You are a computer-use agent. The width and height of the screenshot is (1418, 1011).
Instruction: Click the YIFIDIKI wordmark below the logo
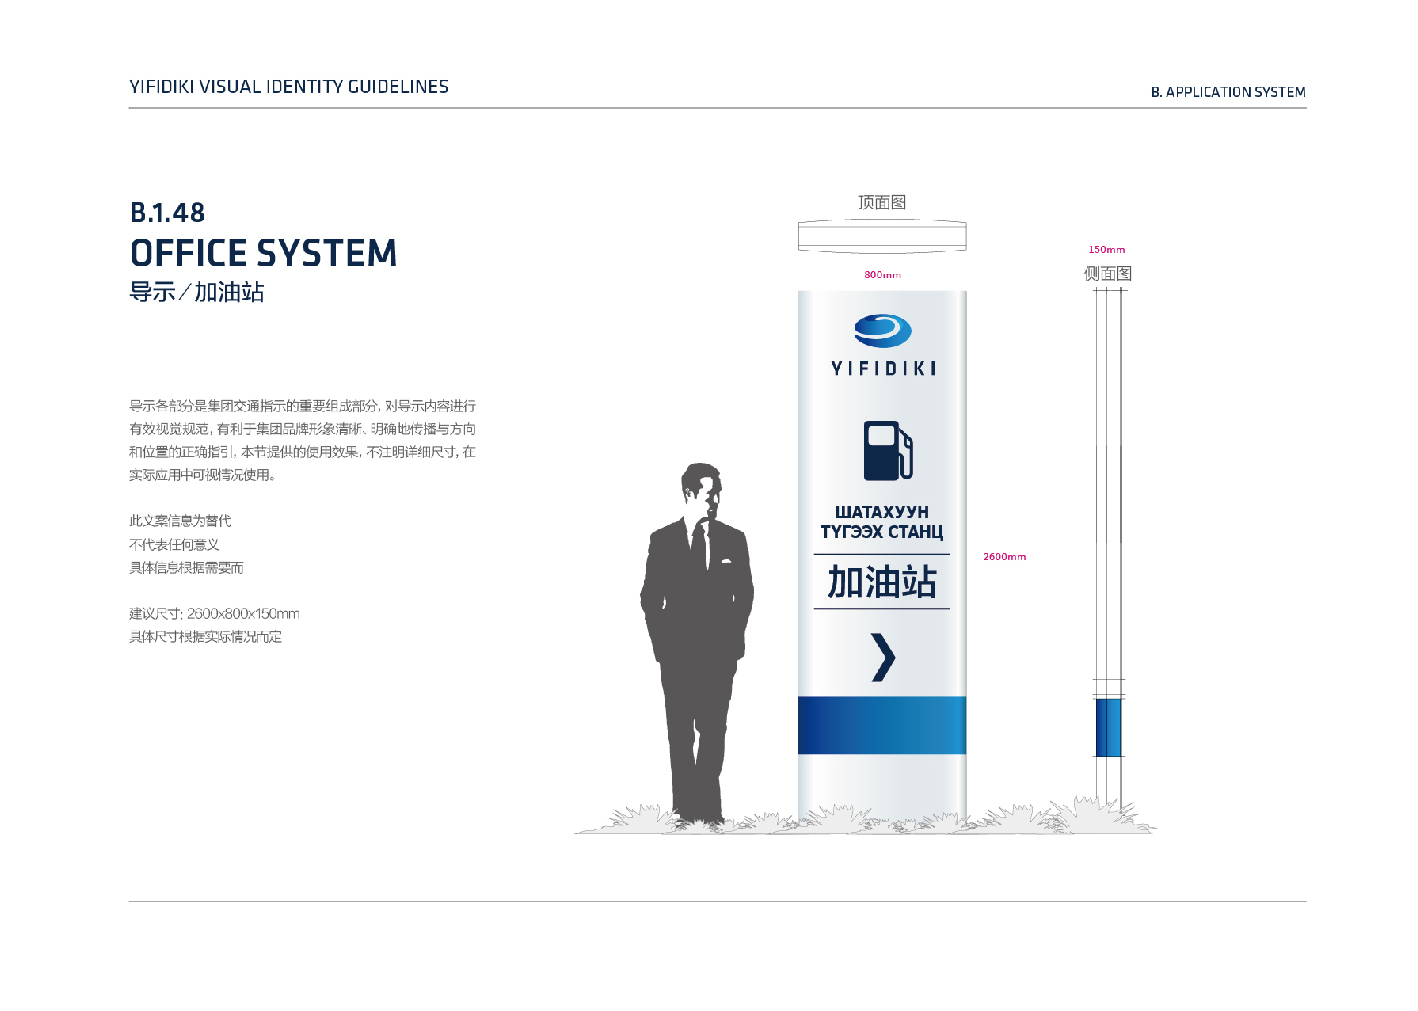click(883, 369)
